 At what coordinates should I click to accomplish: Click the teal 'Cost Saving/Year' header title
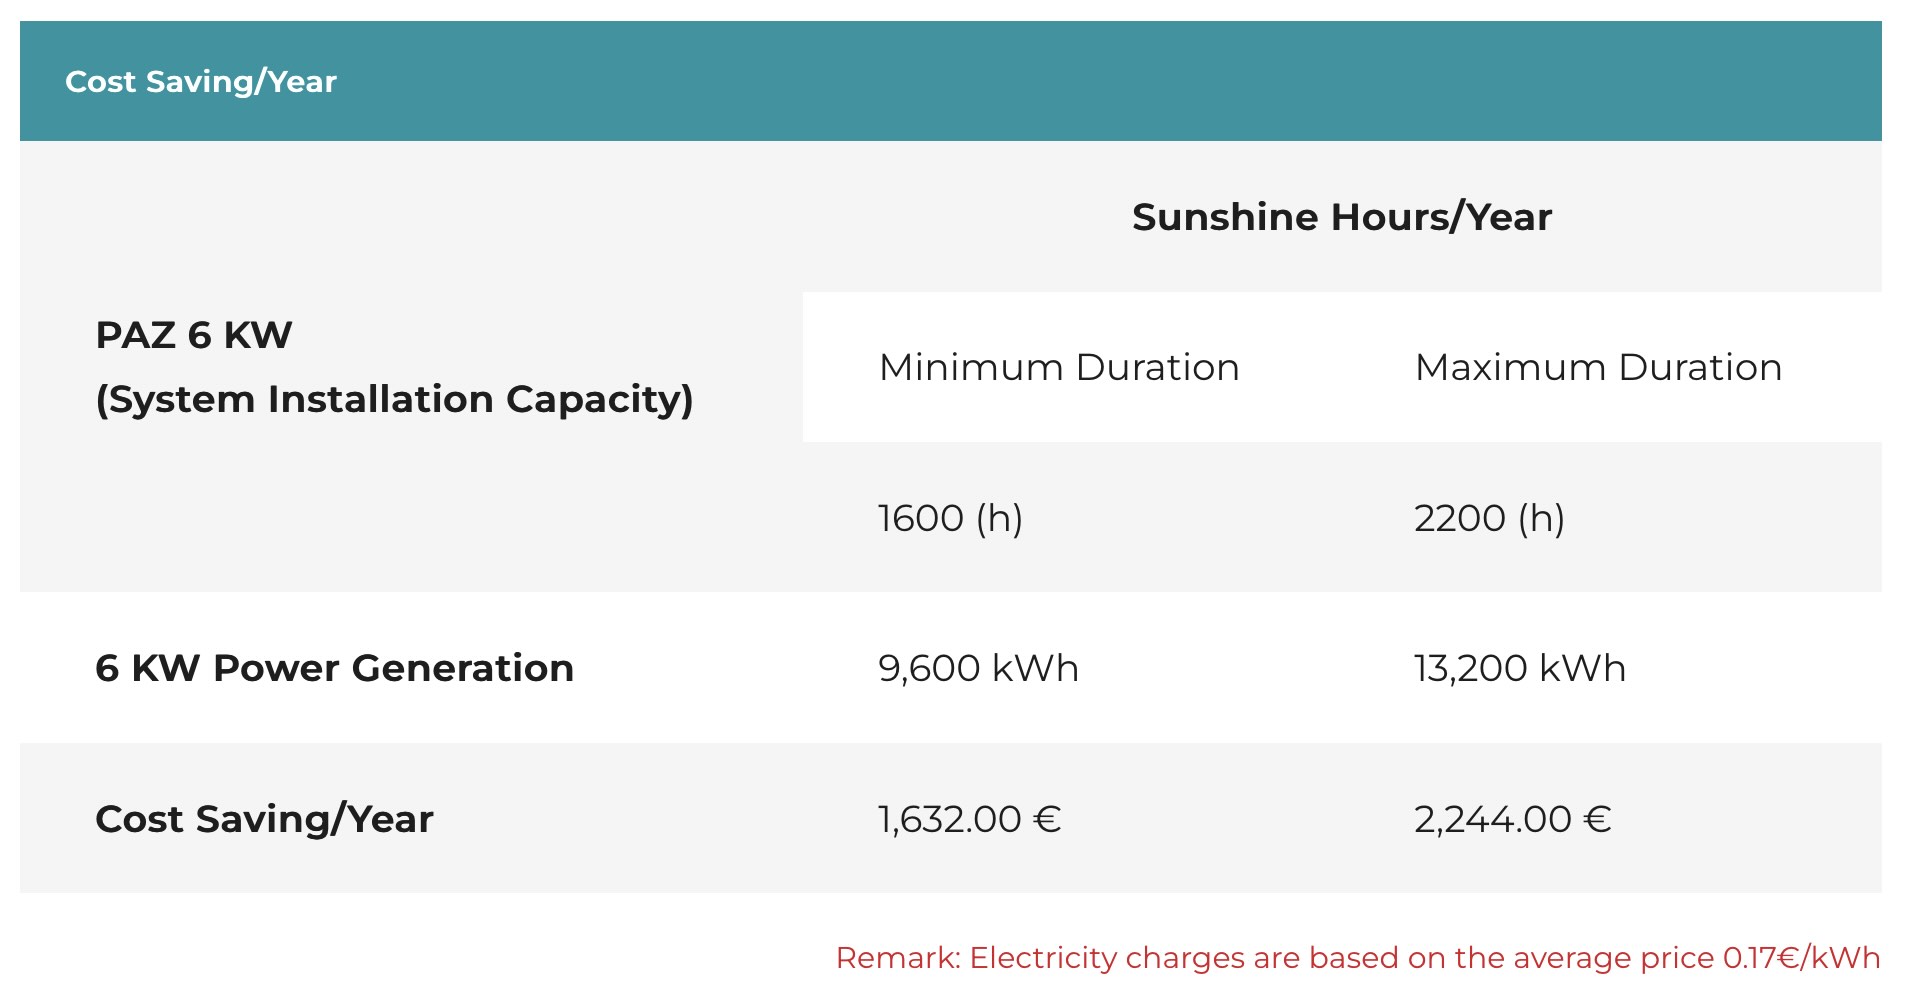(200, 81)
